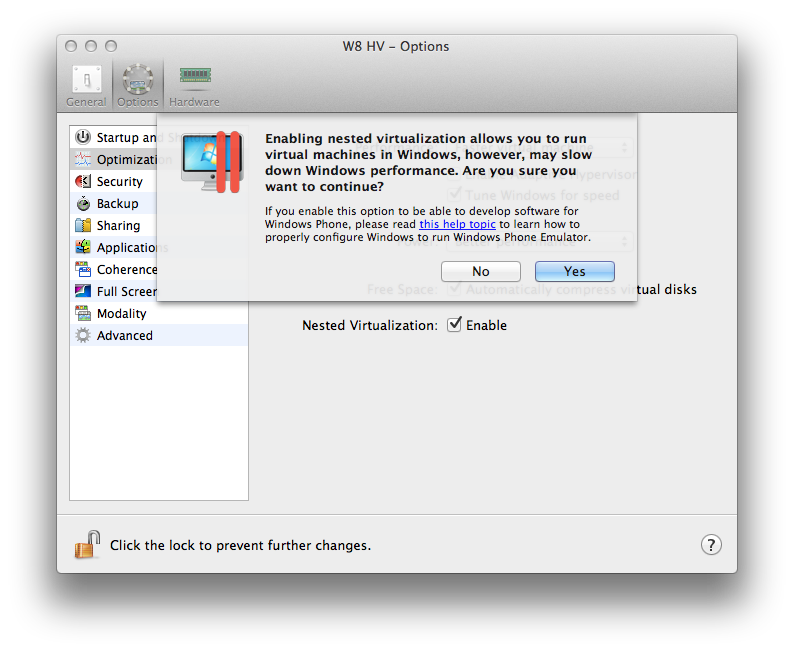The width and height of the screenshot is (794, 652).
Task: Go to Security settings
Action: pyautogui.click(x=158, y=181)
